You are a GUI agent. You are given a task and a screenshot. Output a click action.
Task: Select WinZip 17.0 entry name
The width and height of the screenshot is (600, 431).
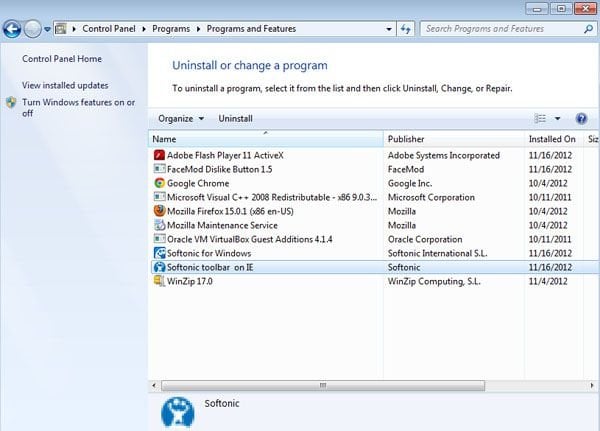[189, 281]
